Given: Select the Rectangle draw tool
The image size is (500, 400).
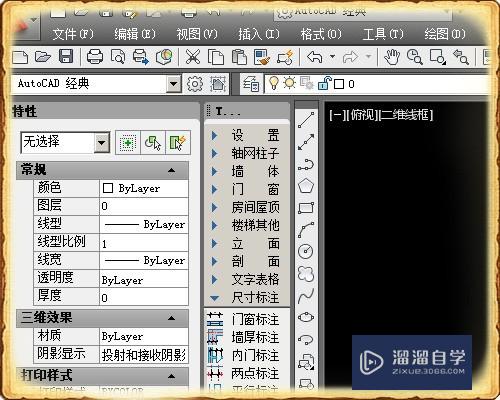Looking at the screenshot, I should 306,208.
